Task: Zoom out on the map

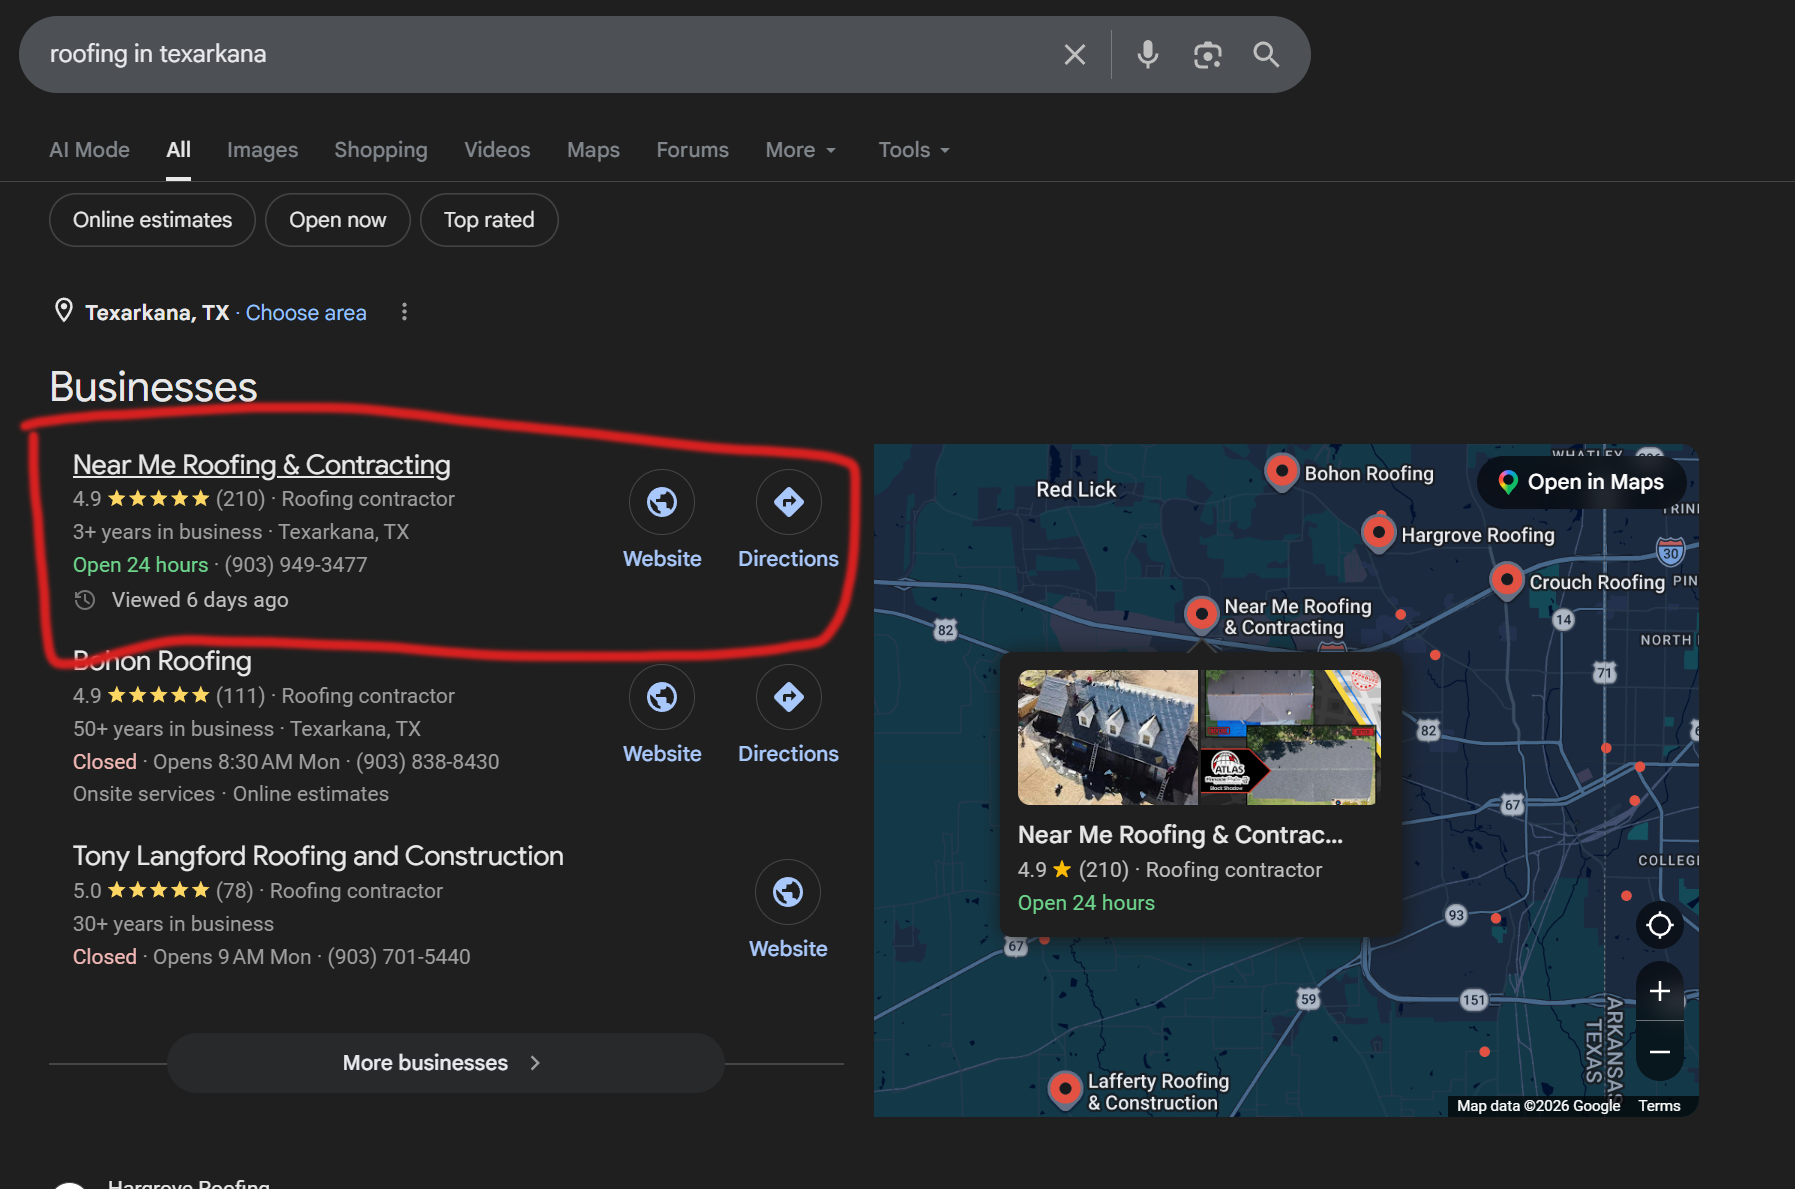Action: (1660, 1051)
